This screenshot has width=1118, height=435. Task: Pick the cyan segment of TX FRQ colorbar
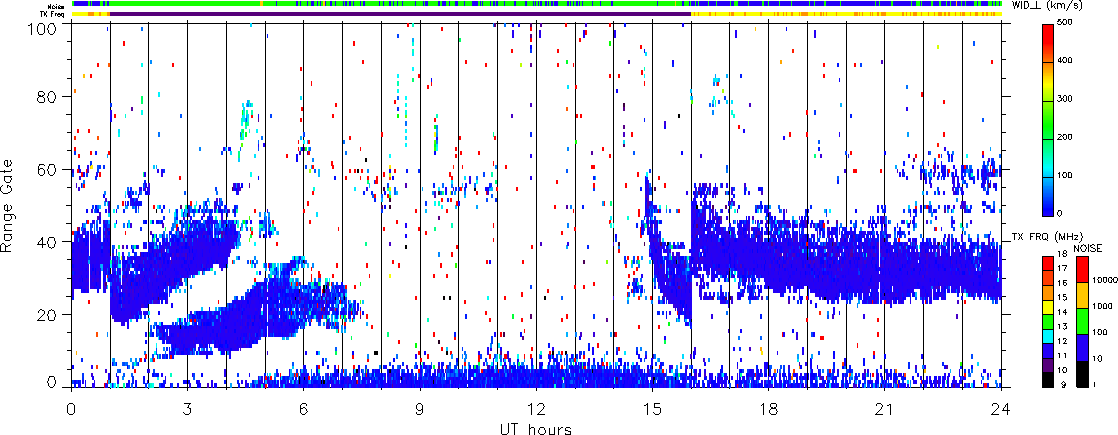(x=1047, y=337)
